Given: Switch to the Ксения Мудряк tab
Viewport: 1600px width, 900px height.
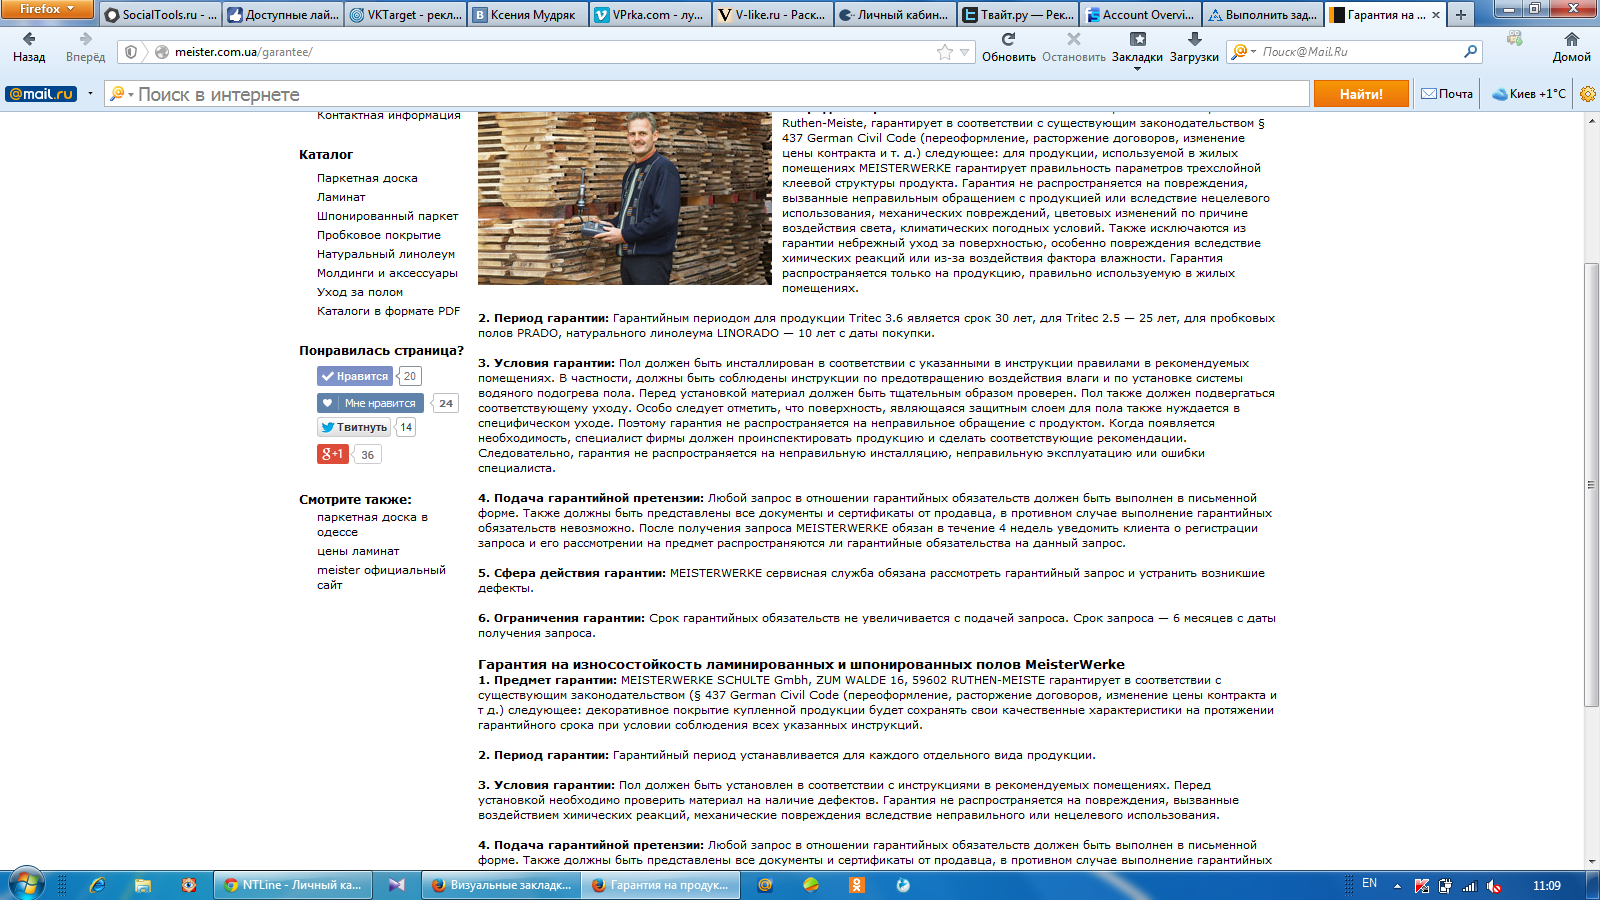Looking at the screenshot, I should click(x=529, y=15).
